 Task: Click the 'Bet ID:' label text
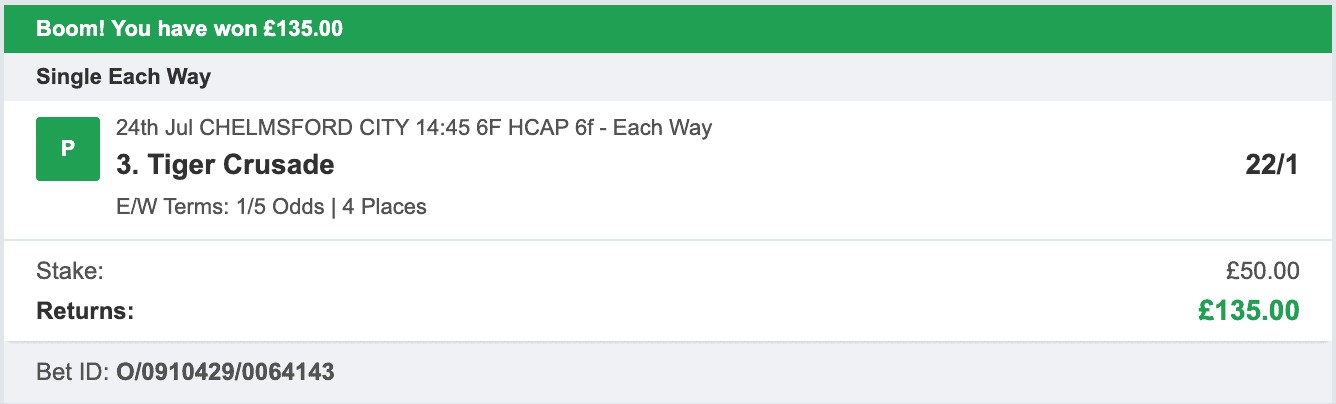73,373
